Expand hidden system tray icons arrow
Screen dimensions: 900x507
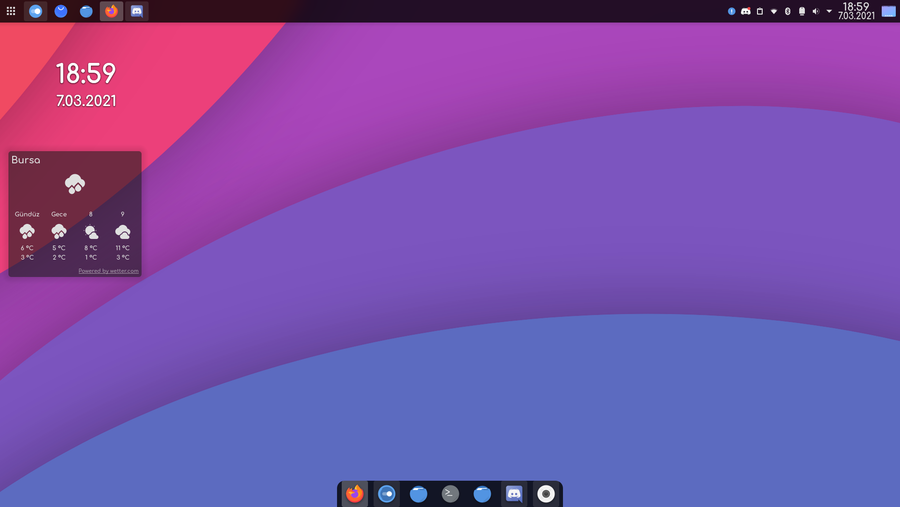pyautogui.click(x=829, y=11)
